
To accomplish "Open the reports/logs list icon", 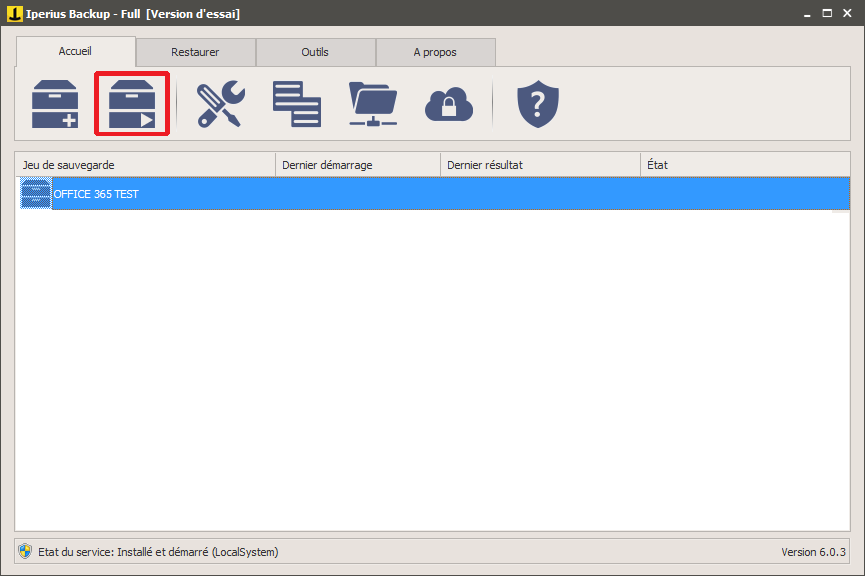I will coord(297,104).
